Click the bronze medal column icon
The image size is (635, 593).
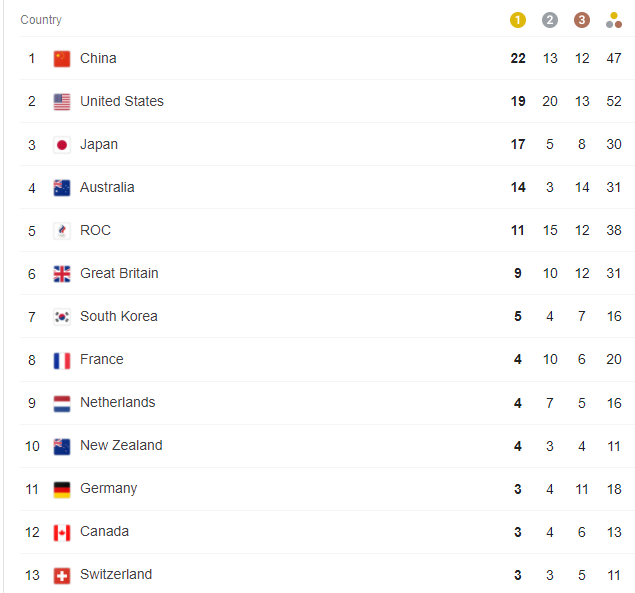click(x=582, y=20)
